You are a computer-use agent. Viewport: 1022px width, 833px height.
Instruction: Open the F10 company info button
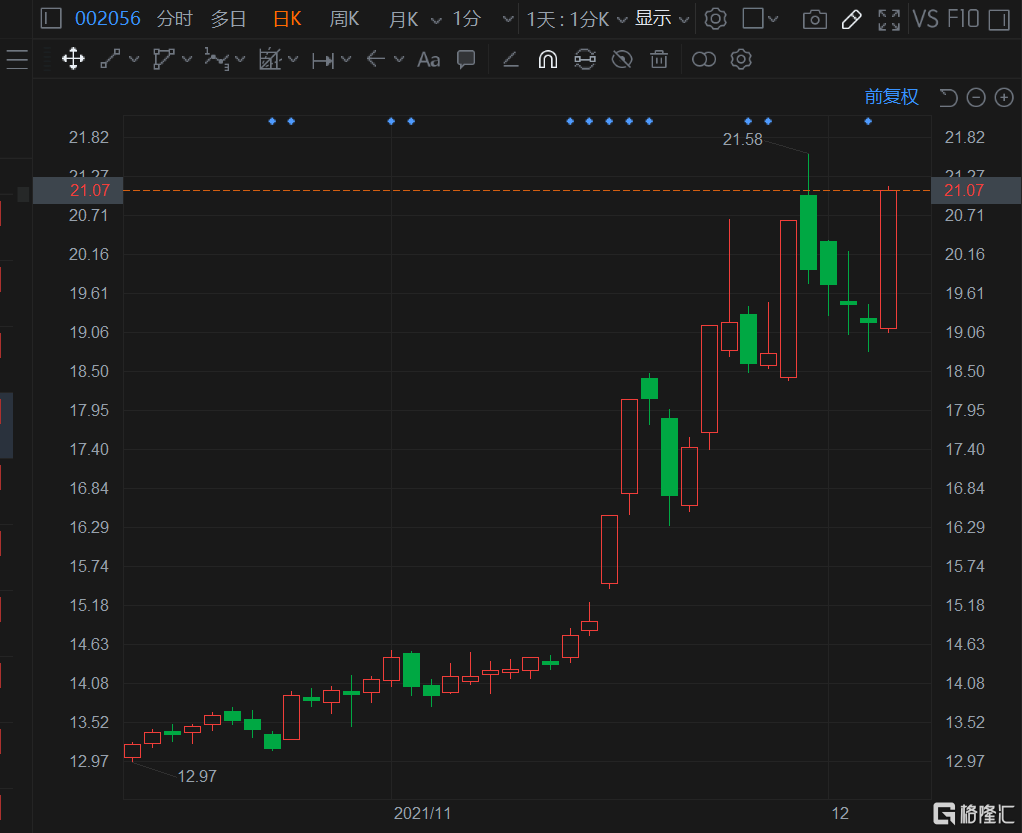pyautogui.click(x=963, y=19)
